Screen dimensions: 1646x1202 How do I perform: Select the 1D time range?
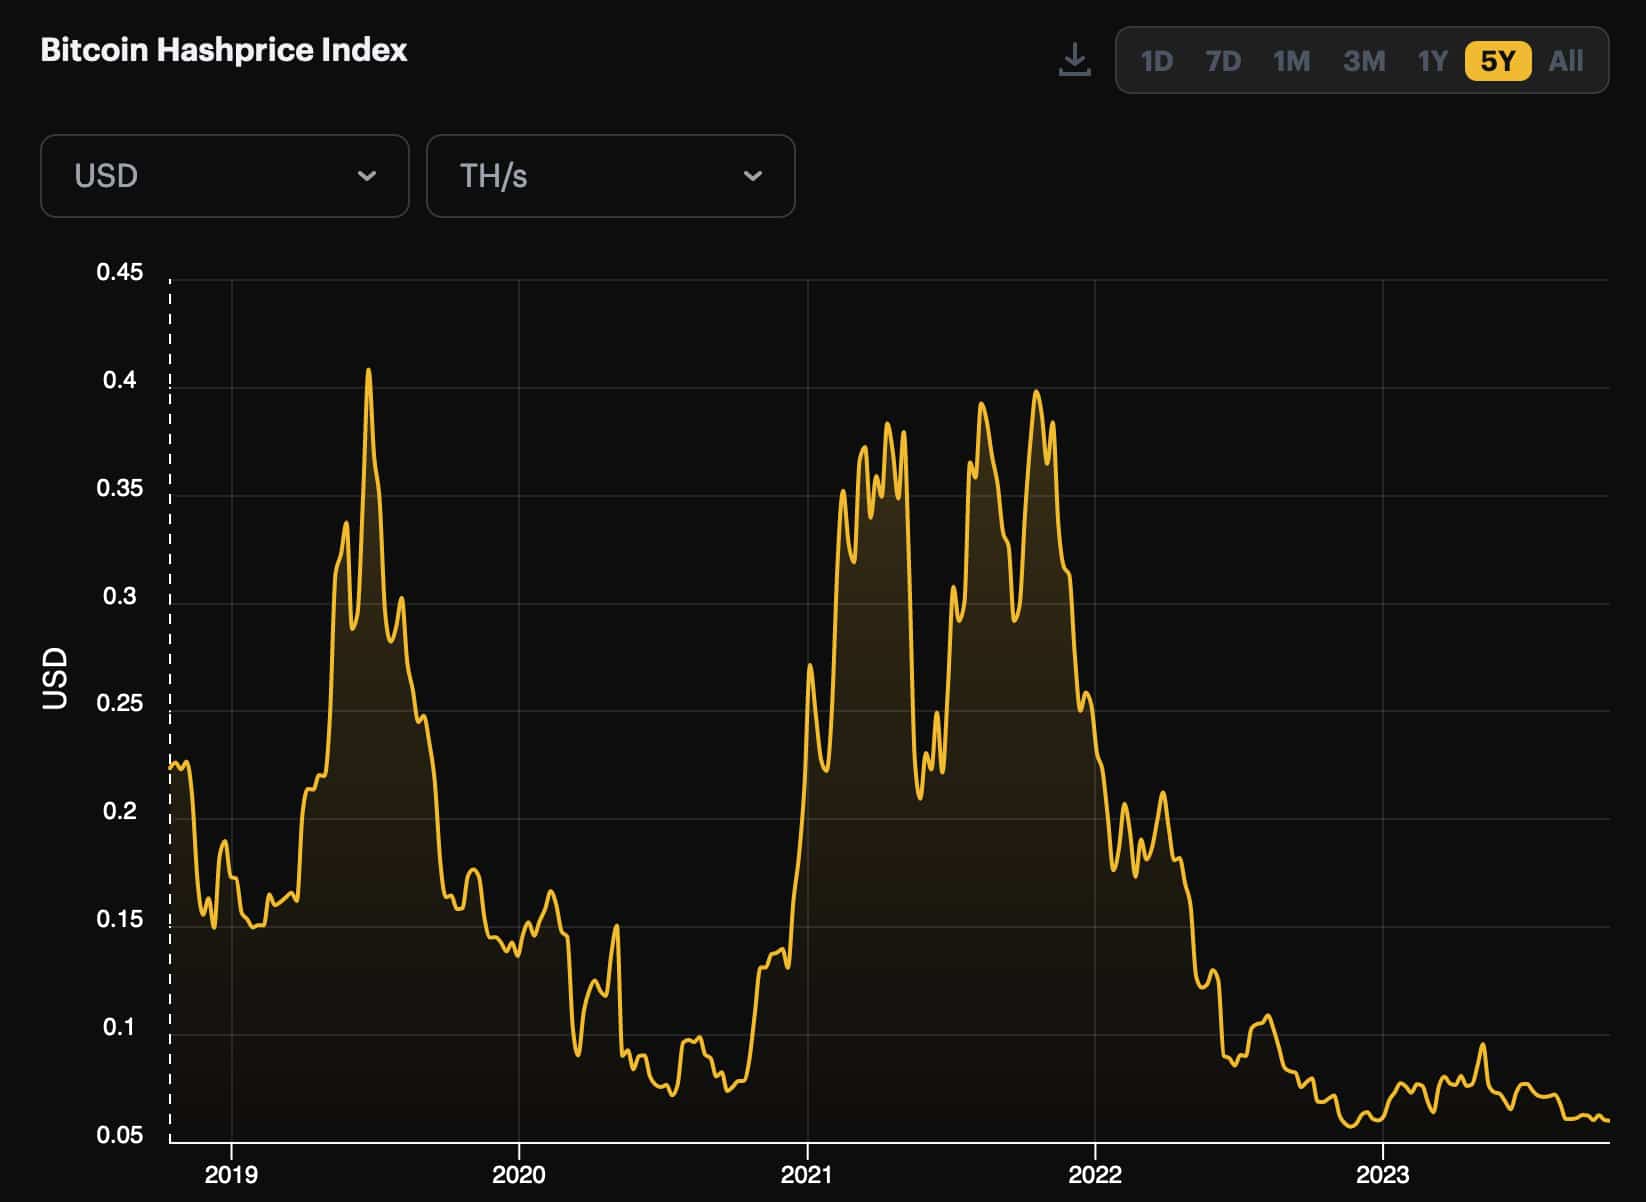[x=1157, y=61]
